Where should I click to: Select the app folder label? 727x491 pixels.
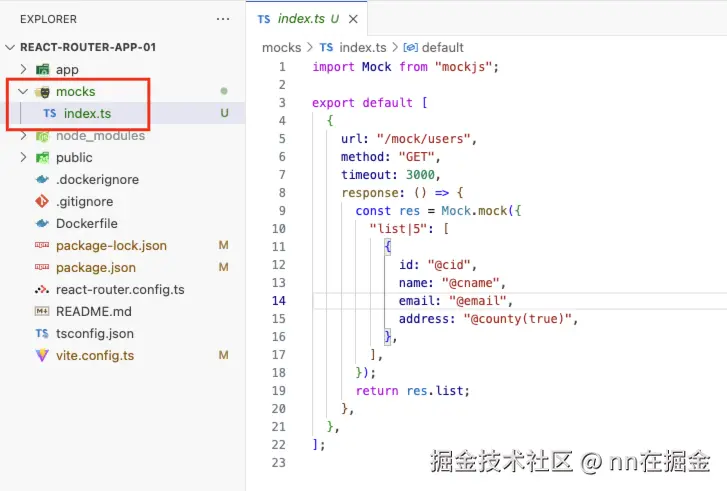tap(67, 70)
